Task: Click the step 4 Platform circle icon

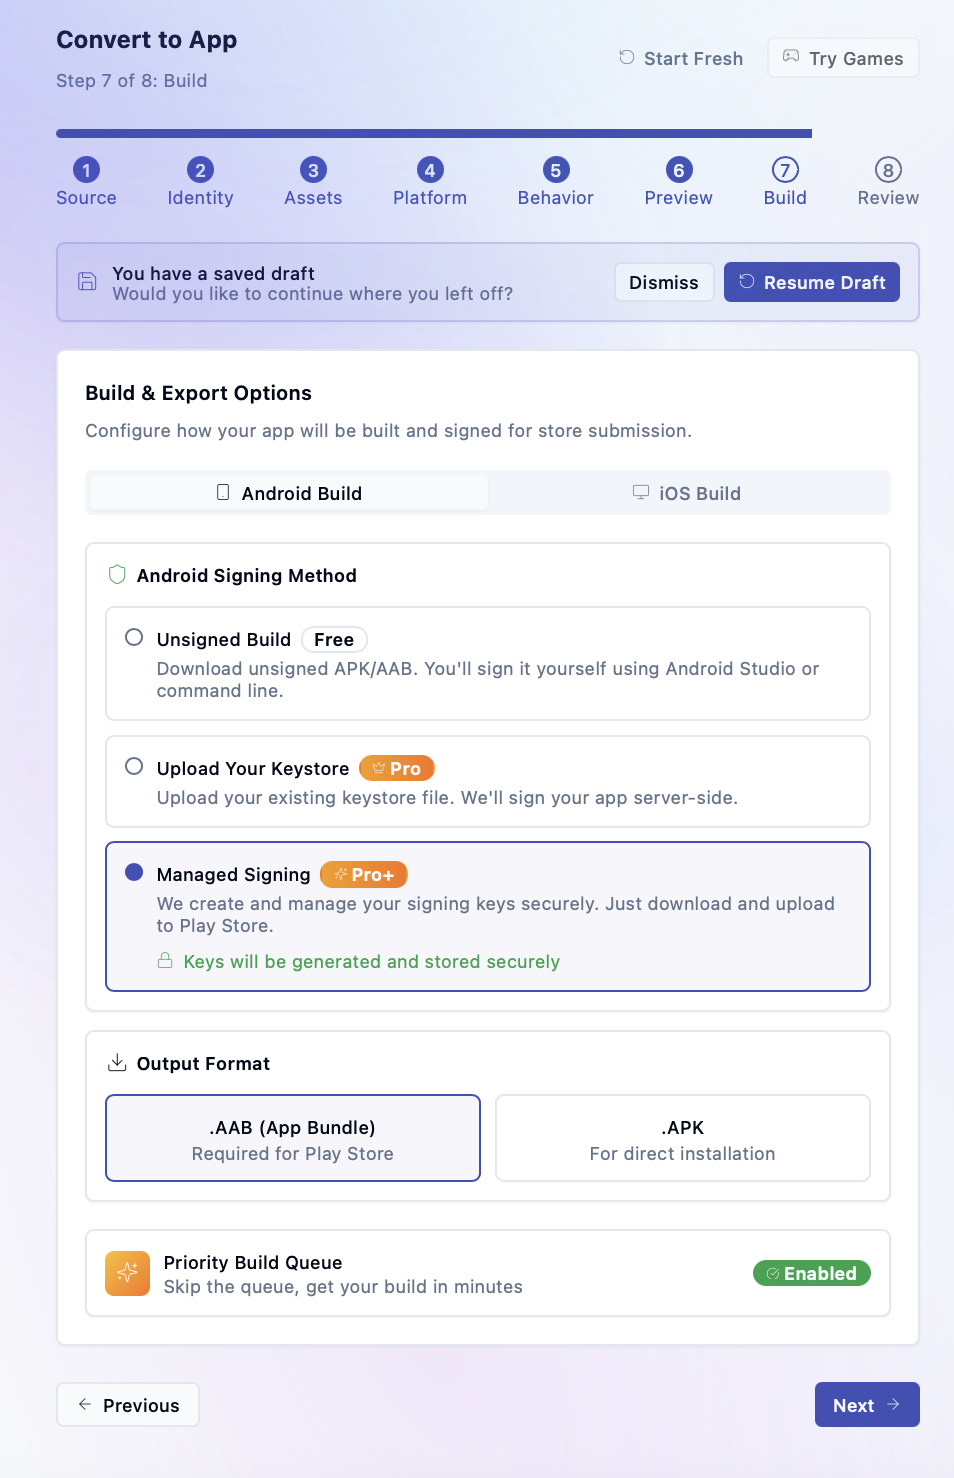Action: [430, 170]
